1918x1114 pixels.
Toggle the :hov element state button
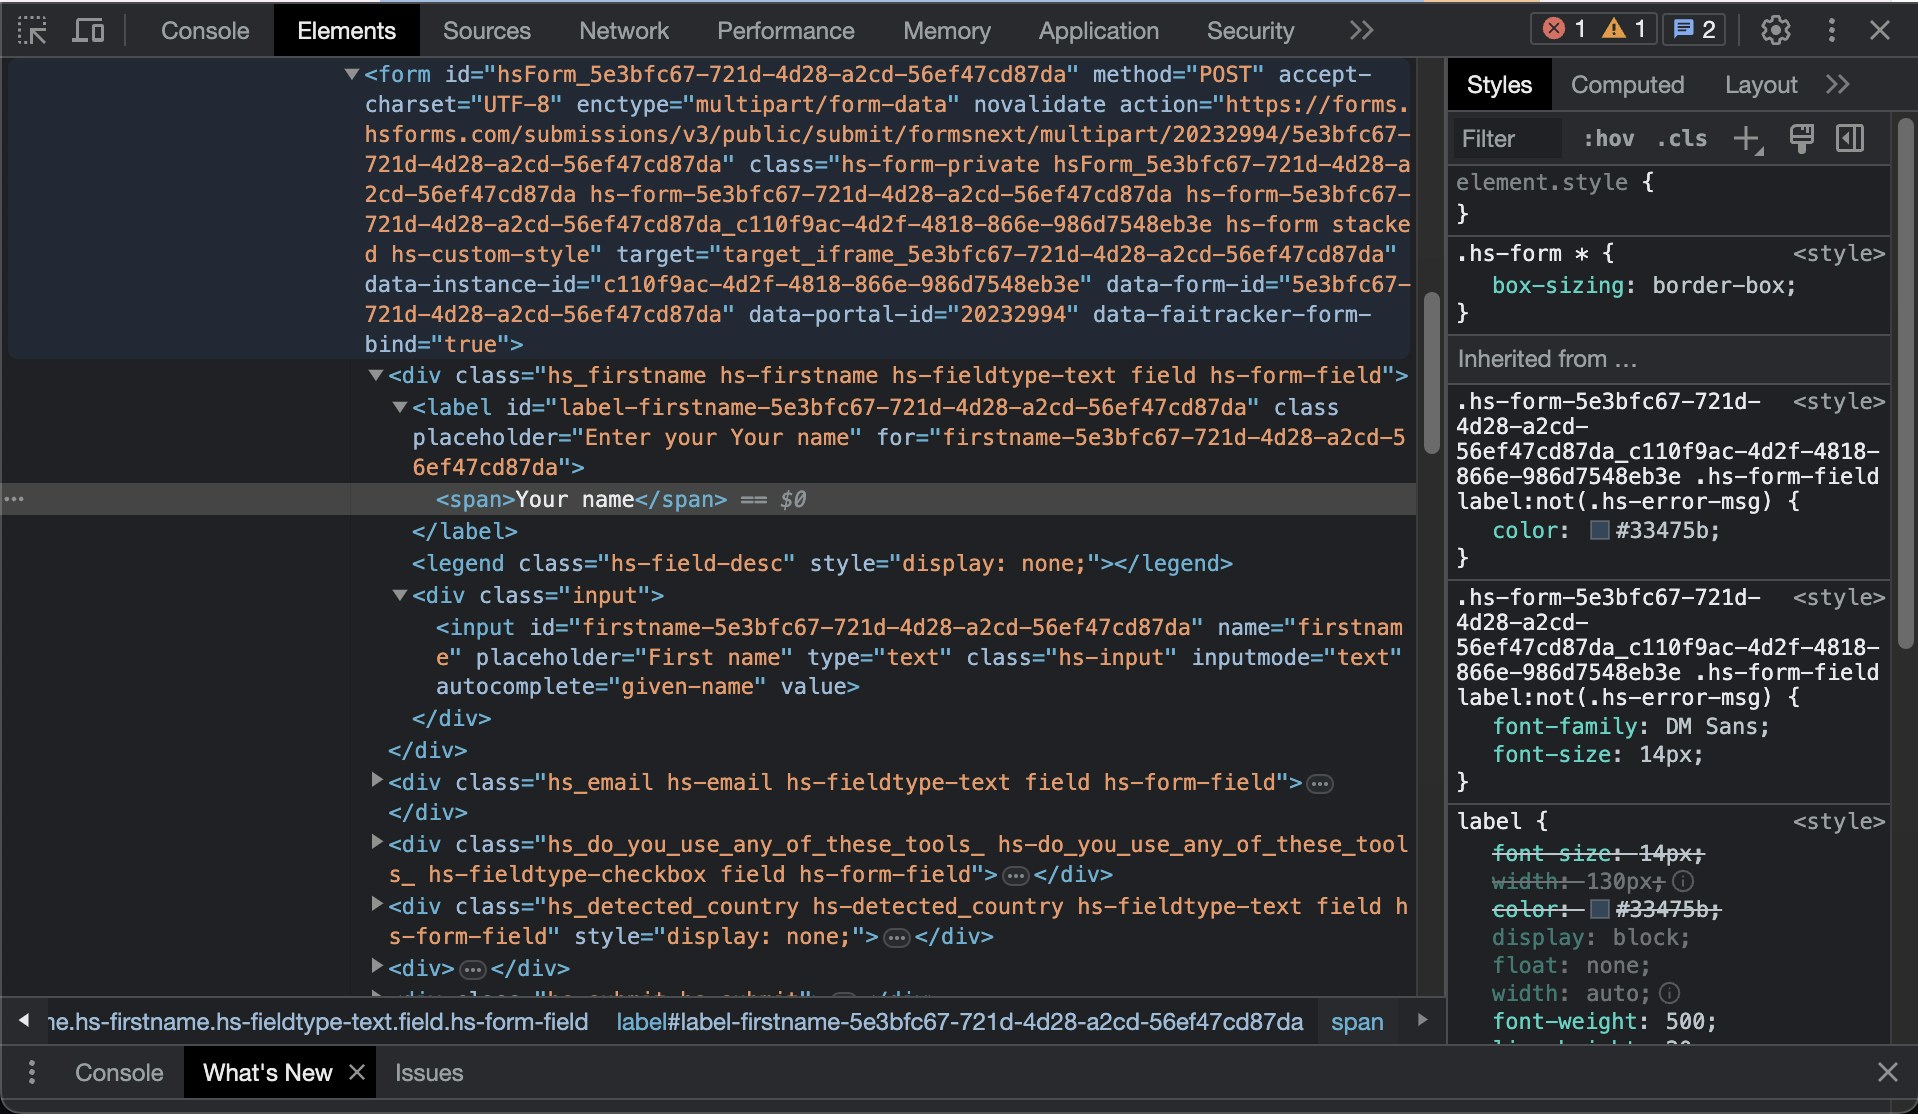click(1608, 139)
